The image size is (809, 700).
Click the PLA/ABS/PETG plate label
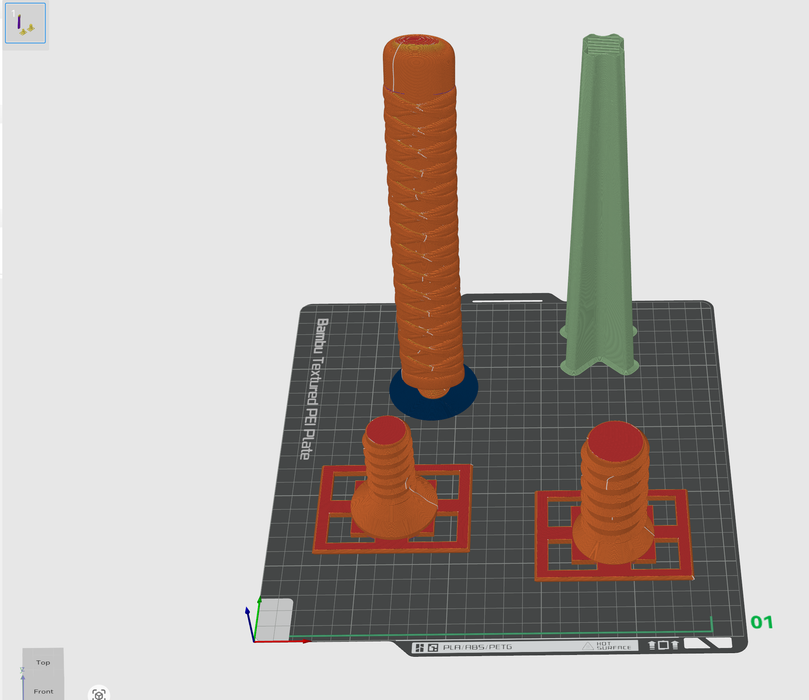tap(476, 648)
